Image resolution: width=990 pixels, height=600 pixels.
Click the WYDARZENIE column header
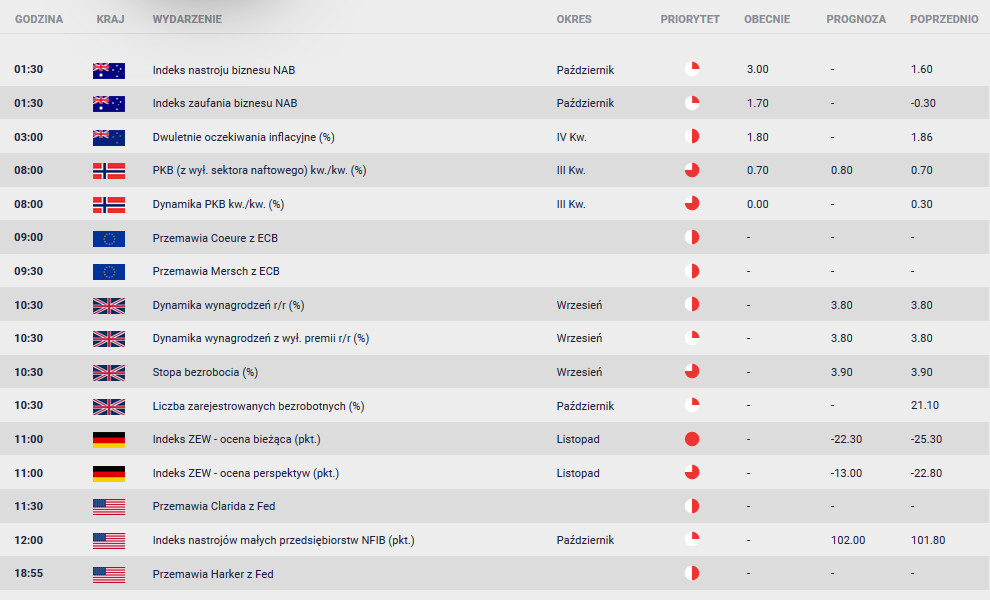(187, 19)
